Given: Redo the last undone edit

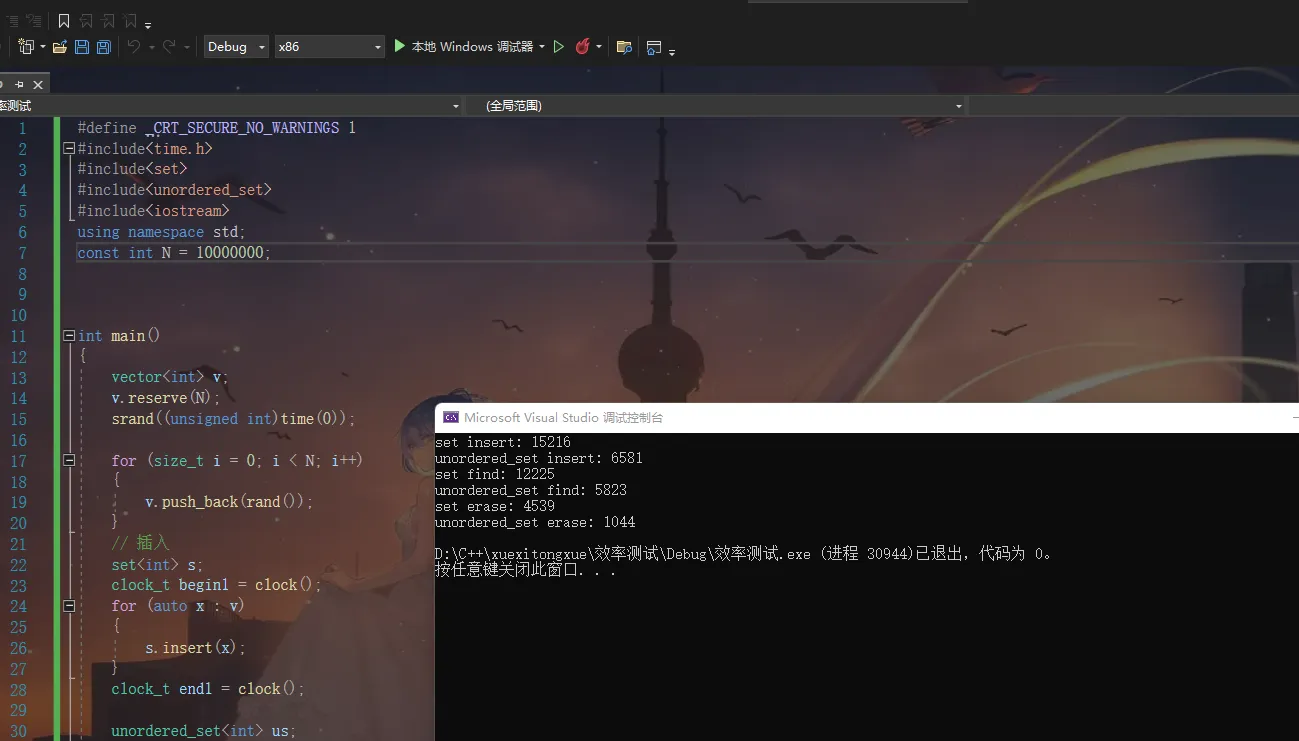Looking at the screenshot, I should [169, 47].
